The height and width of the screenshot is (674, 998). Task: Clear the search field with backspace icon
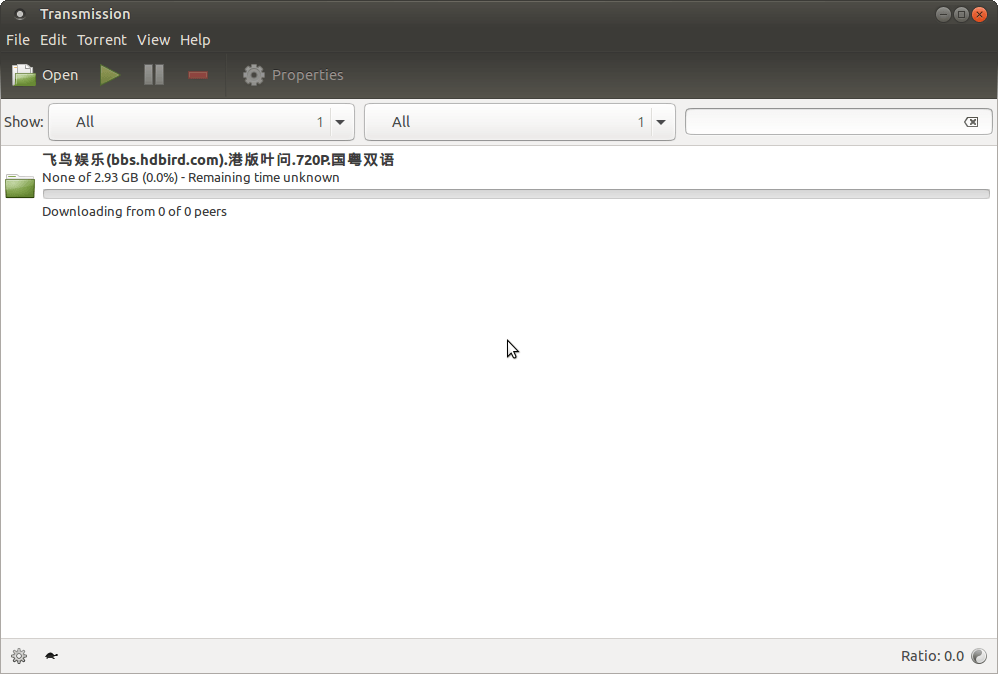click(971, 122)
